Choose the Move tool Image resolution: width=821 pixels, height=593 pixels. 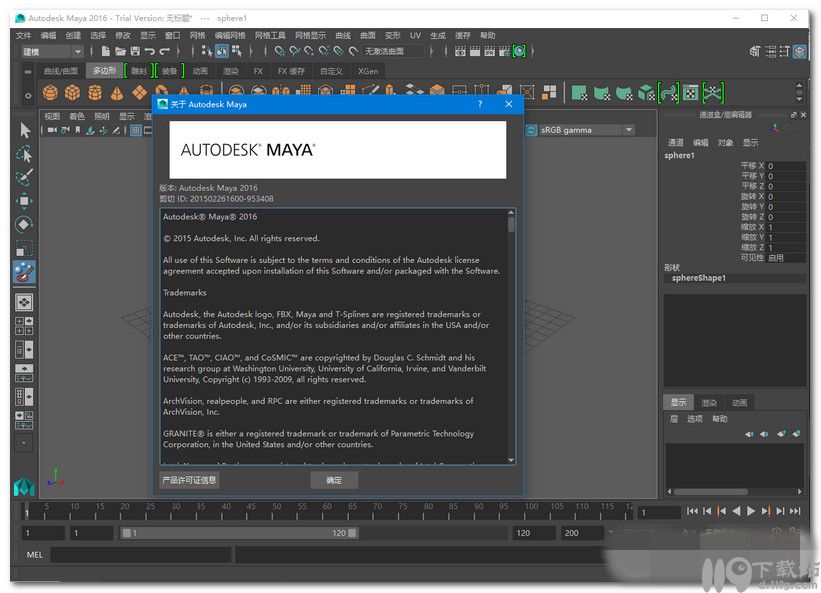(x=24, y=200)
